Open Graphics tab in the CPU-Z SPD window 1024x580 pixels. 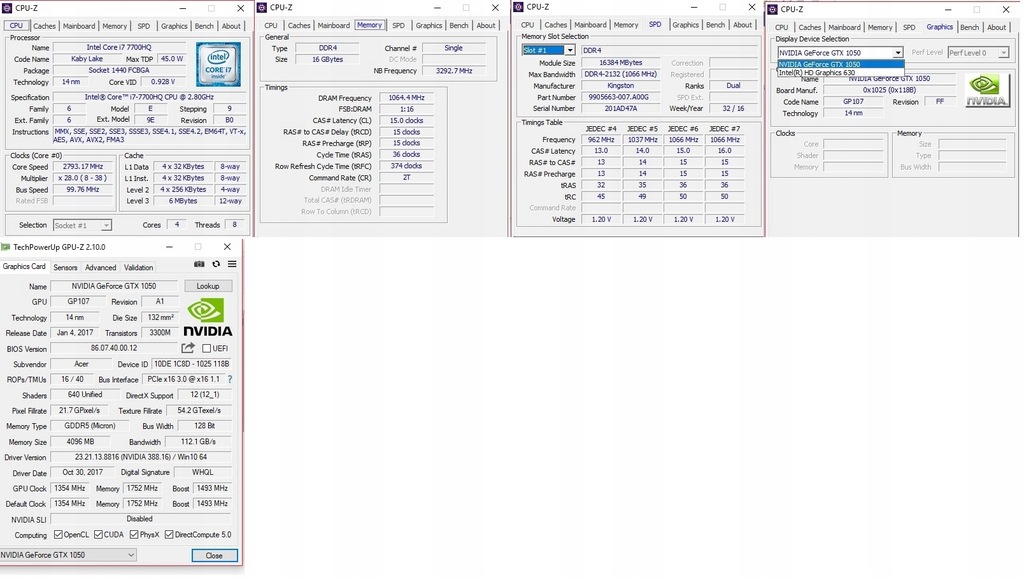click(x=686, y=25)
